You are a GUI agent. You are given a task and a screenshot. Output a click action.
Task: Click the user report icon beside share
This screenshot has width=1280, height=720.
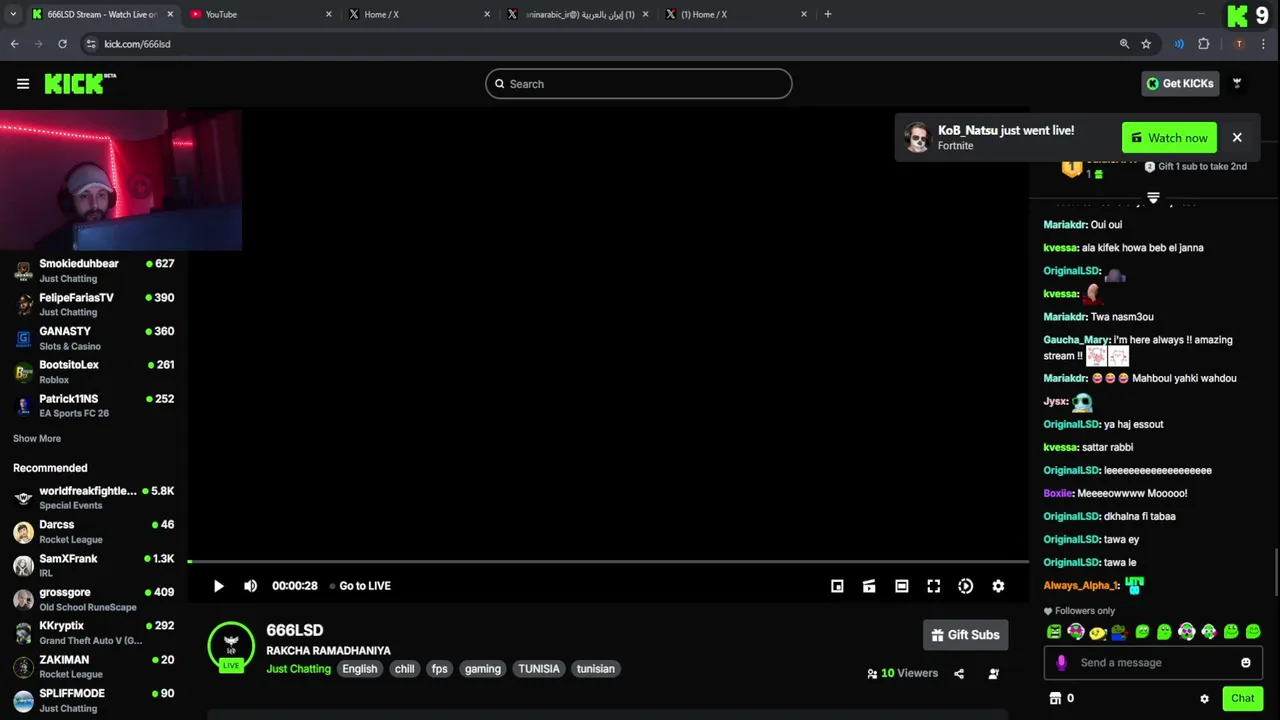tap(993, 674)
